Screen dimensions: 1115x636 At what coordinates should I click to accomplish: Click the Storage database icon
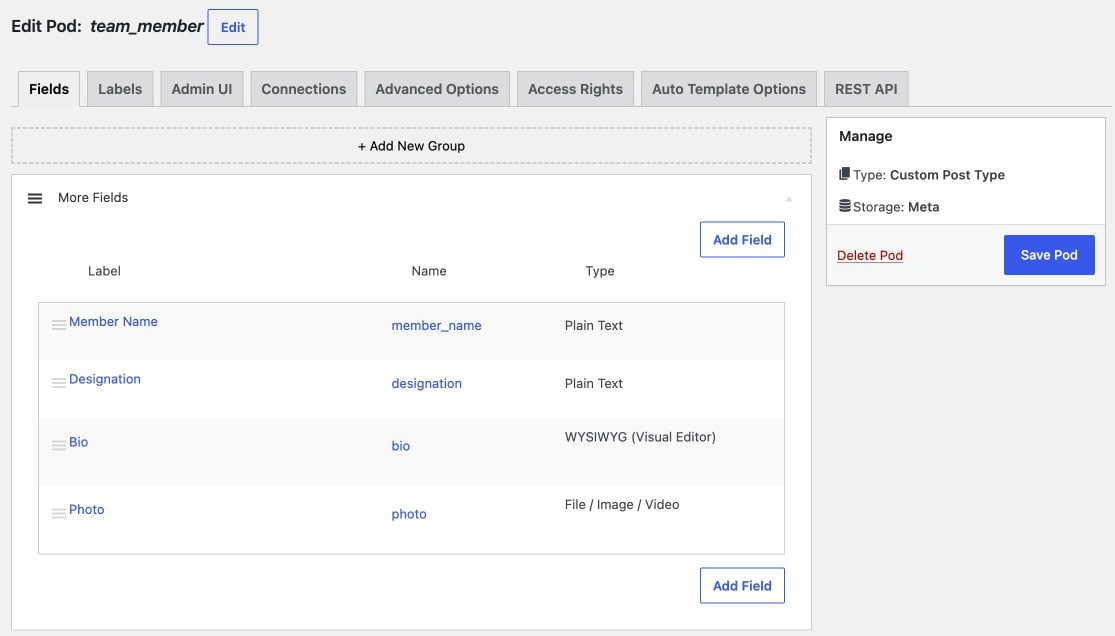845,206
